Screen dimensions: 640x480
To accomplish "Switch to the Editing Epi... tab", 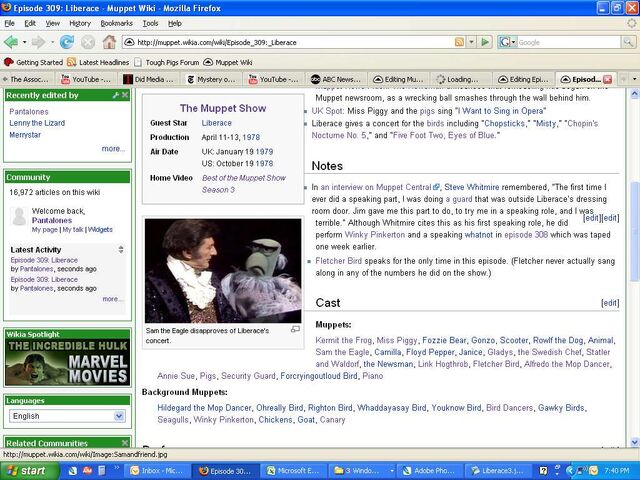I will point(524,79).
